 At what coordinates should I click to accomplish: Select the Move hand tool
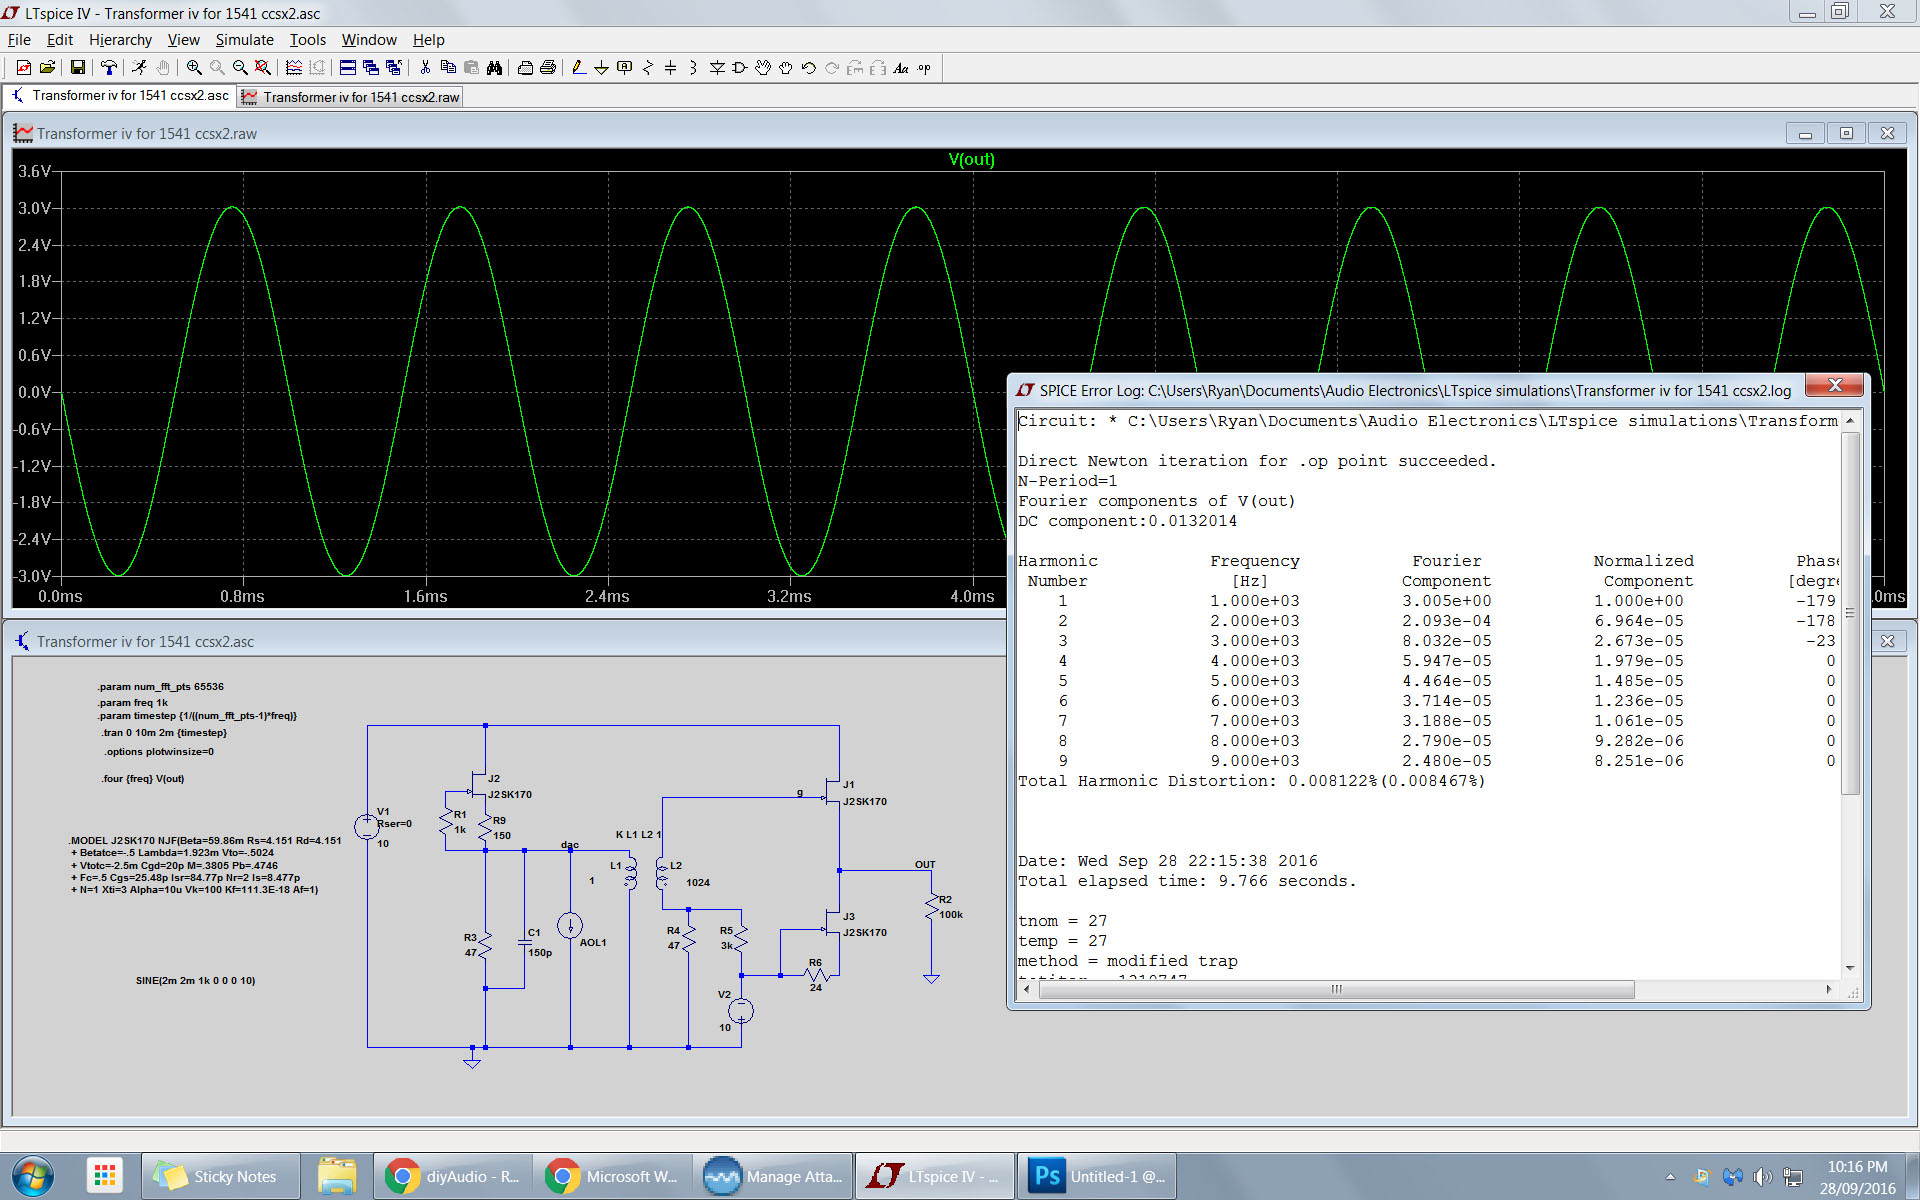tap(763, 68)
